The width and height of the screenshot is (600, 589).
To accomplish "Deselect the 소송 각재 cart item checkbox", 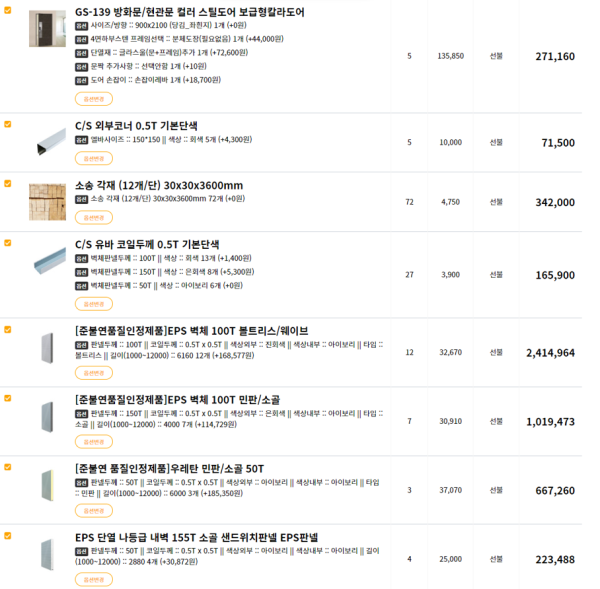I will click(8, 184).
